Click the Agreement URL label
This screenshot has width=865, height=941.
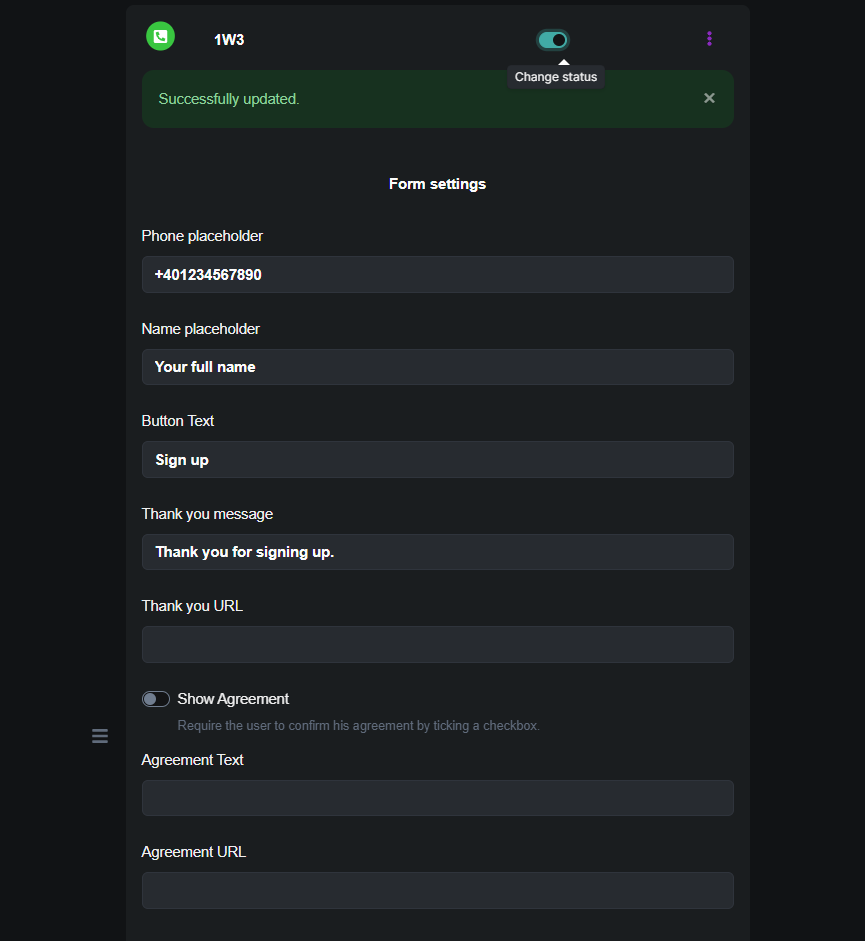point(194,852)
